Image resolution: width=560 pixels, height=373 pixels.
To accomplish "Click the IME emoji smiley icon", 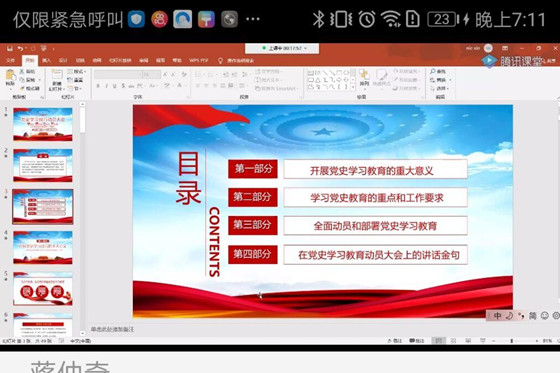I will [x=544, y=315].
